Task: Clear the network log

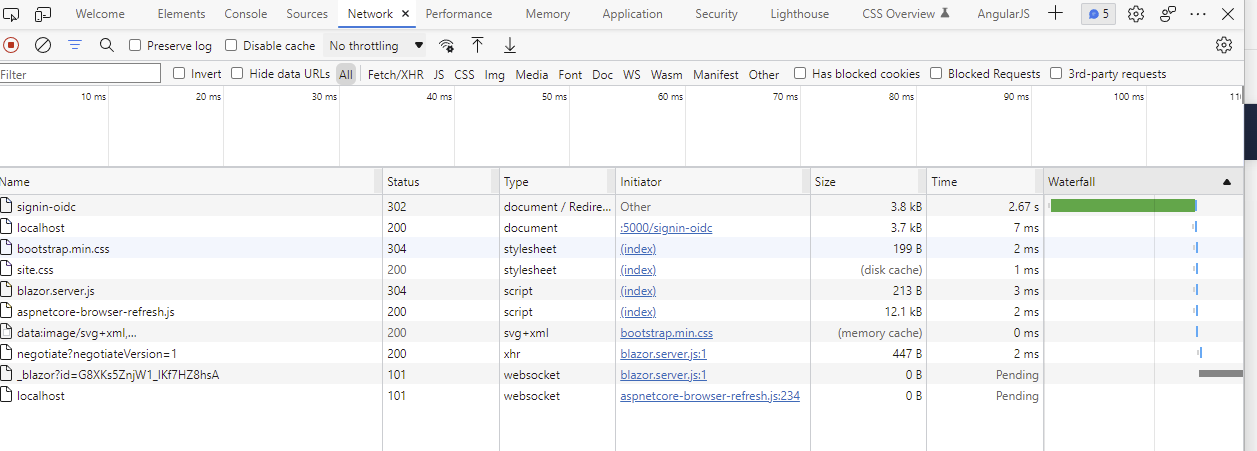Action: click(x=43, y=45)
